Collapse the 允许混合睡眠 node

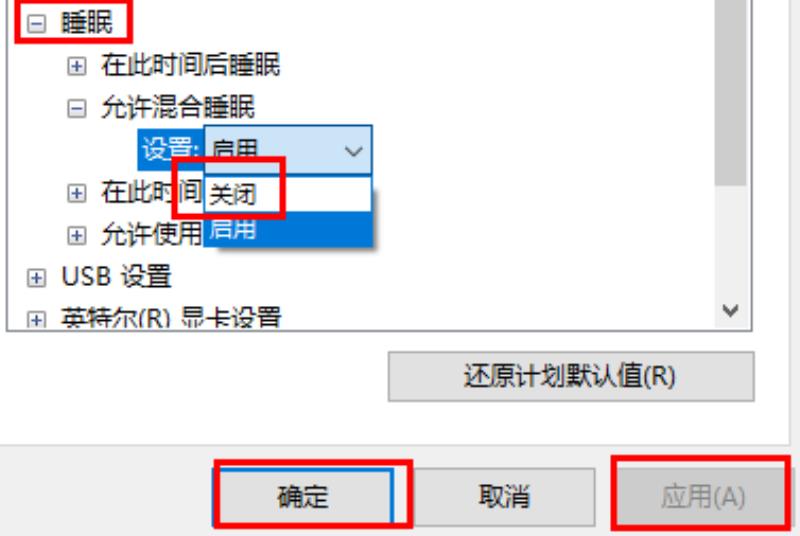pos(77,108)
